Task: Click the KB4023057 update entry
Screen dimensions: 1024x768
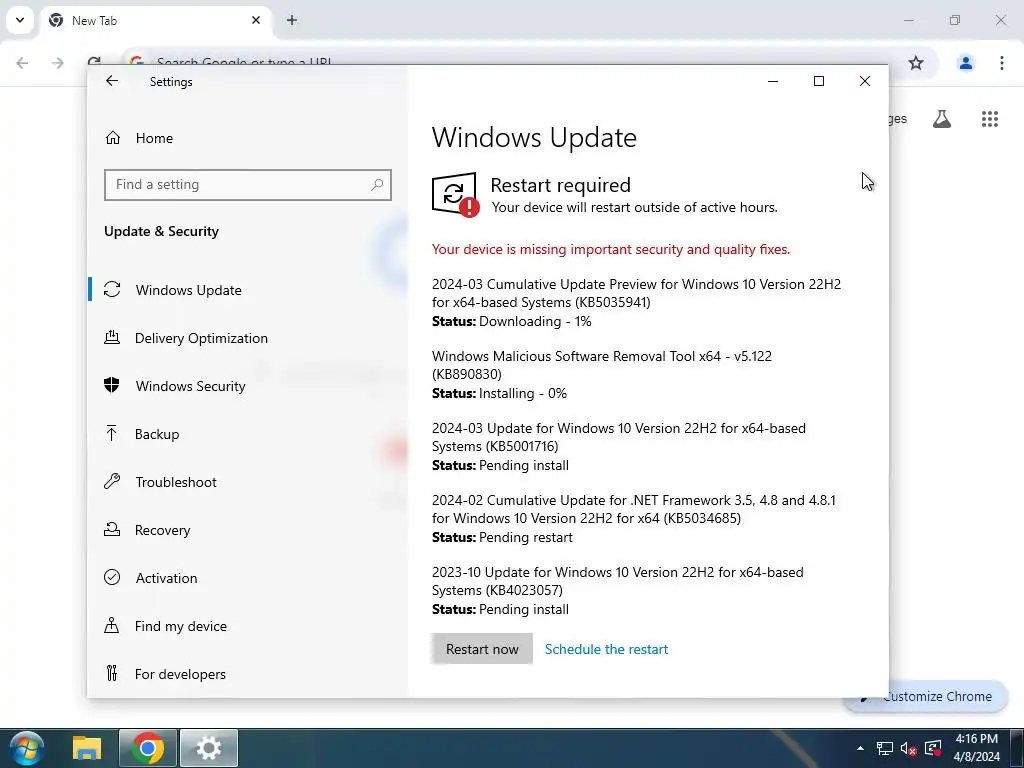Action: [617, 590]
